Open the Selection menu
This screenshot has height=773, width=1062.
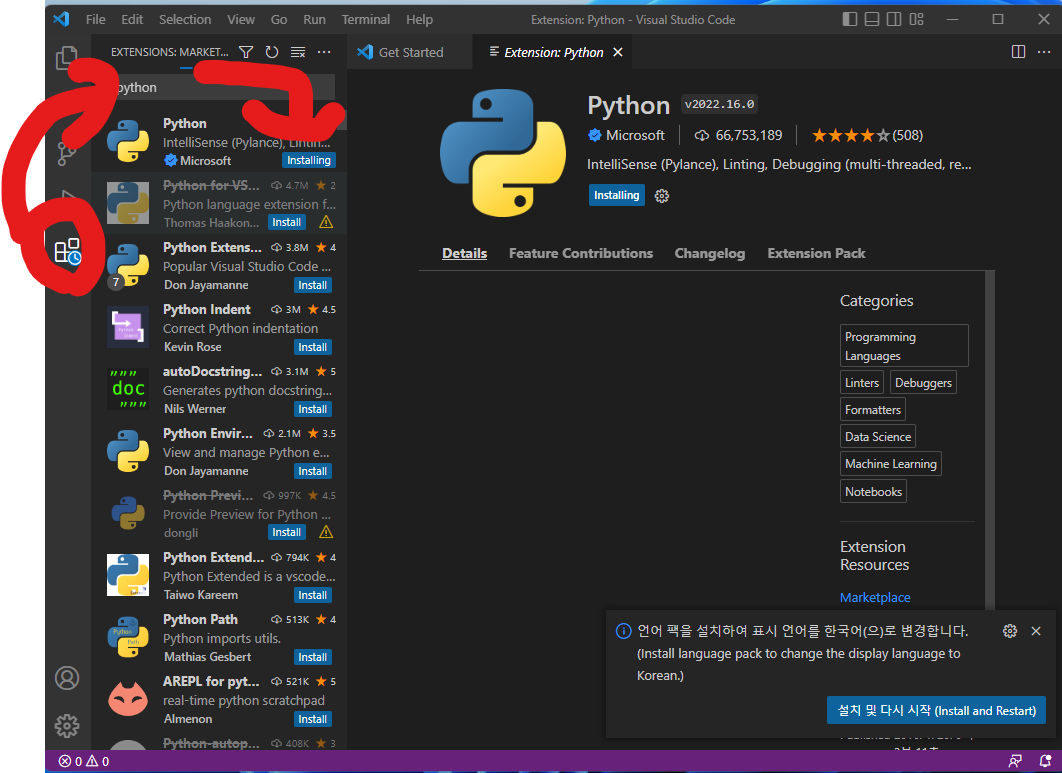click(x=185, y=20)
